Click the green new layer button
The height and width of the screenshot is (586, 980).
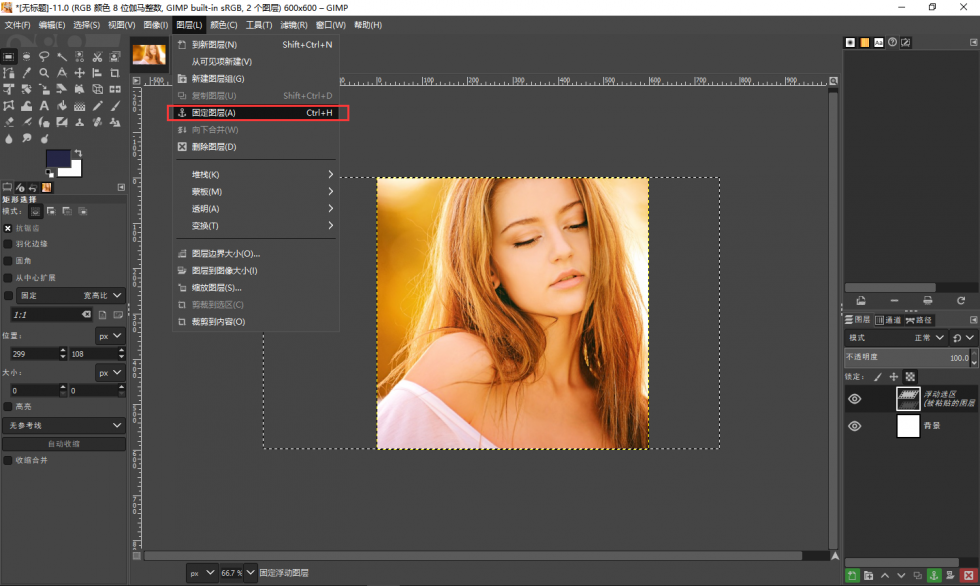851,575
